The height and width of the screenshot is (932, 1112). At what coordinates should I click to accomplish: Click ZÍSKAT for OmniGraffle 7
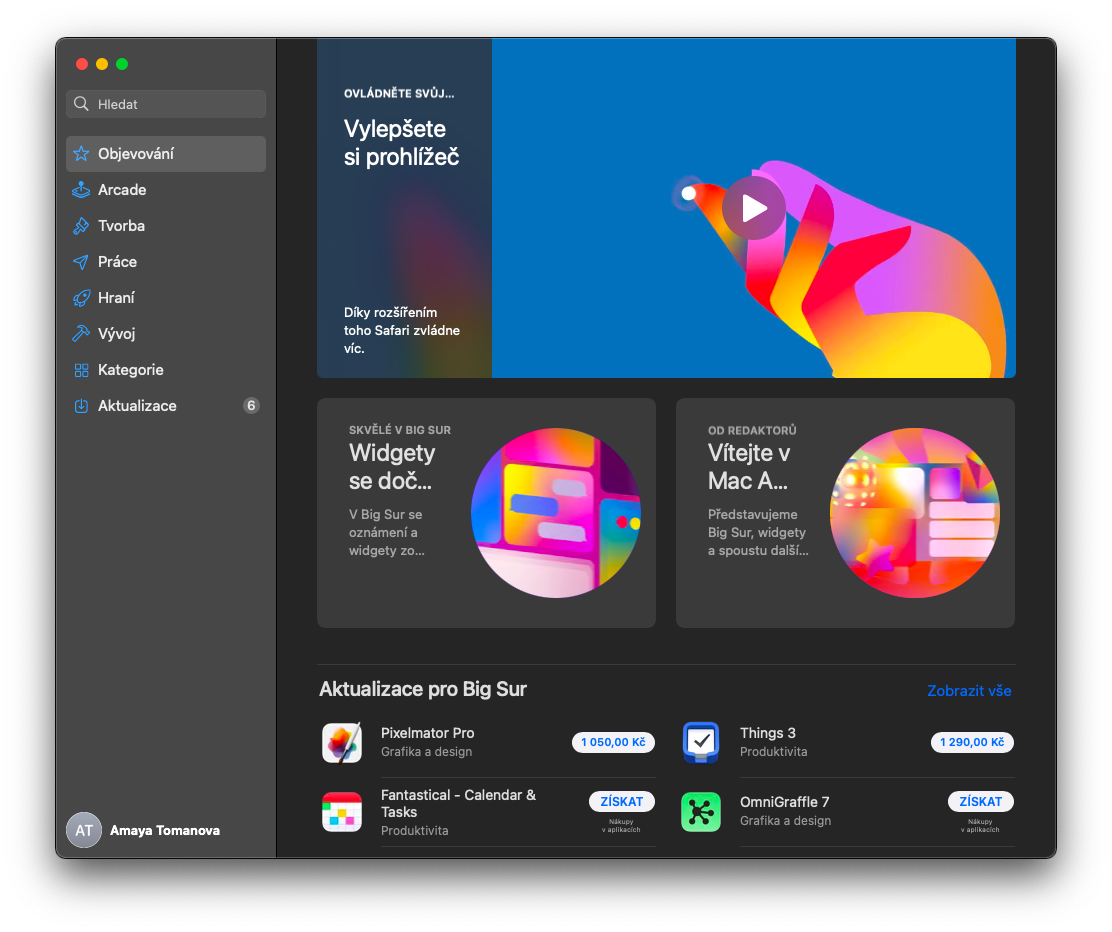[980, 801]
